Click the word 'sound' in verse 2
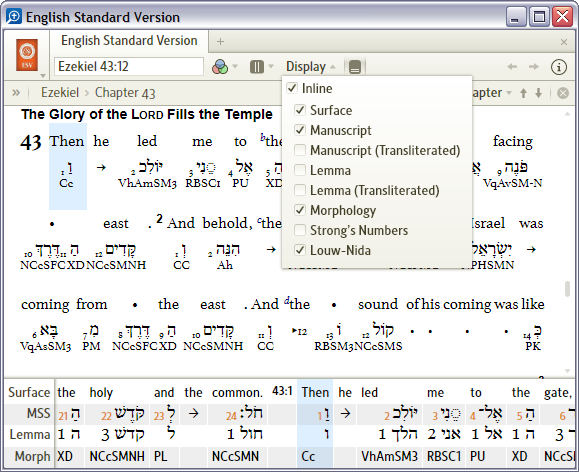Viewport: 579px width, 472px height. click(378, 304)
